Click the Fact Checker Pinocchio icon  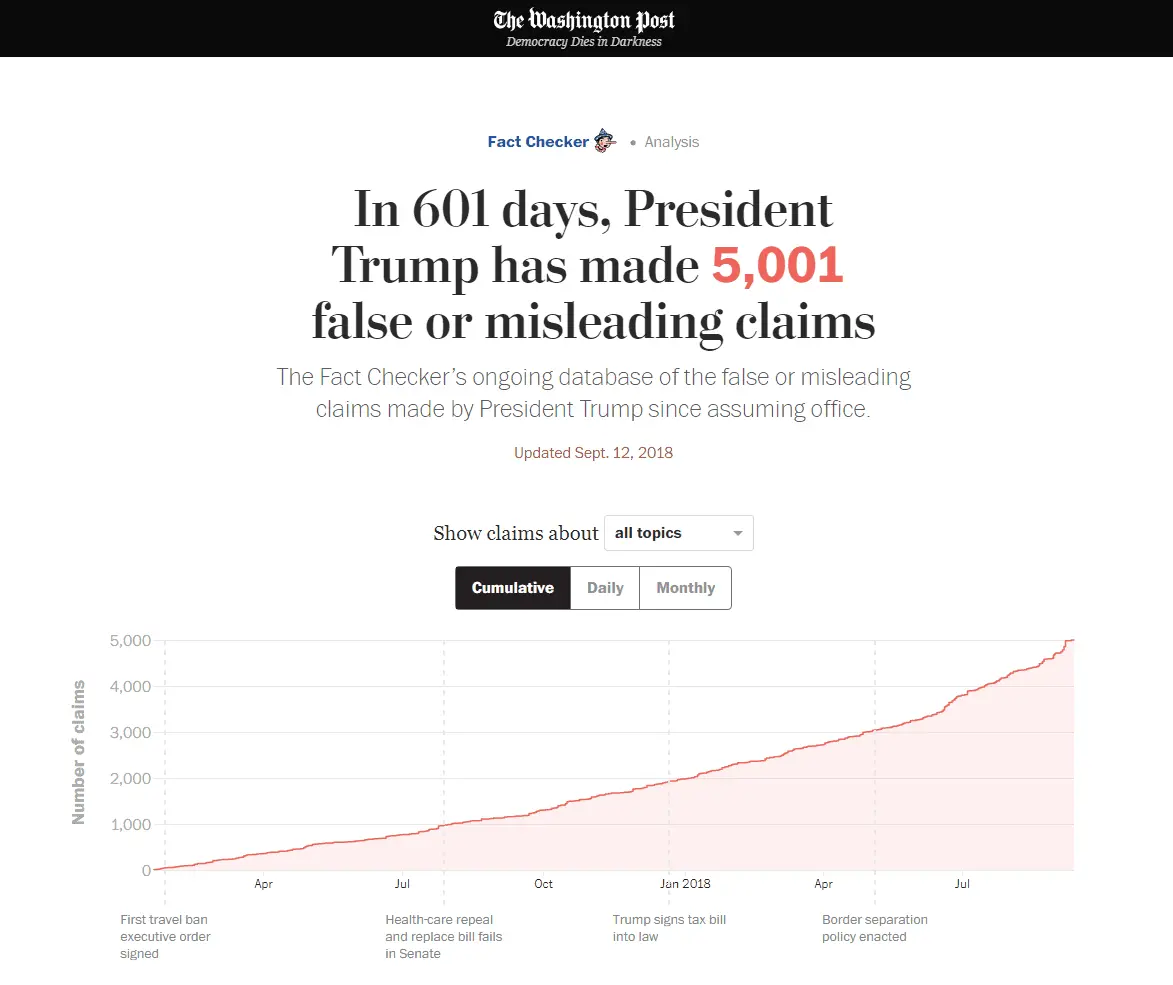coord(605,141)
